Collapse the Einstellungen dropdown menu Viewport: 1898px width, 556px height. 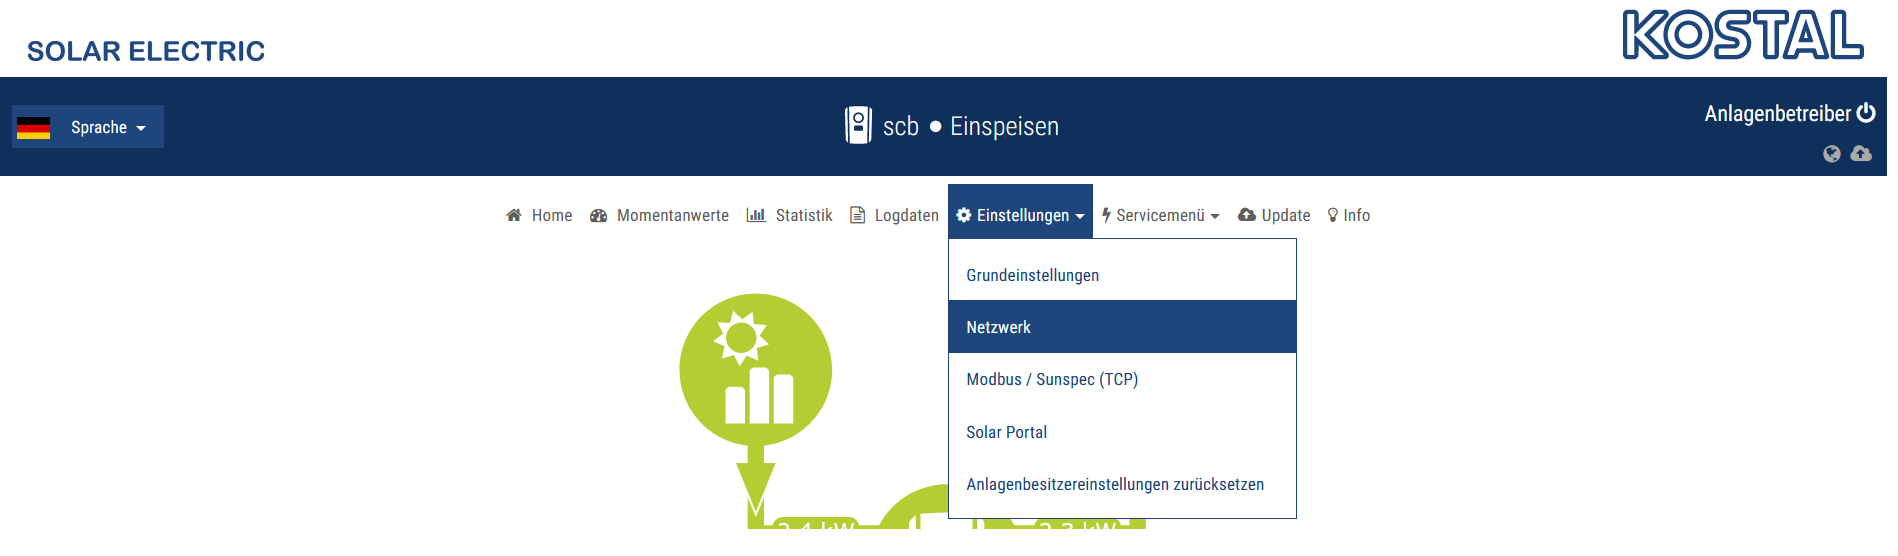pyautogui.click(x=1020, y=215)
